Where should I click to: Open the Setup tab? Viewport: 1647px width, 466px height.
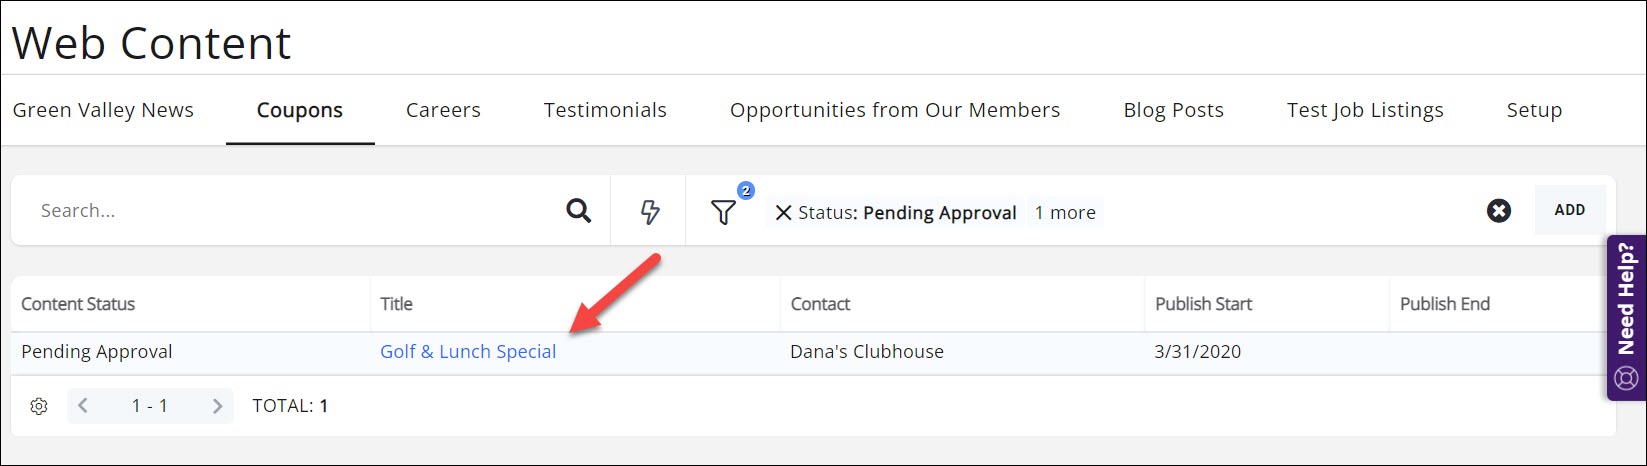pyautogui.click(x=1534, y=110)
